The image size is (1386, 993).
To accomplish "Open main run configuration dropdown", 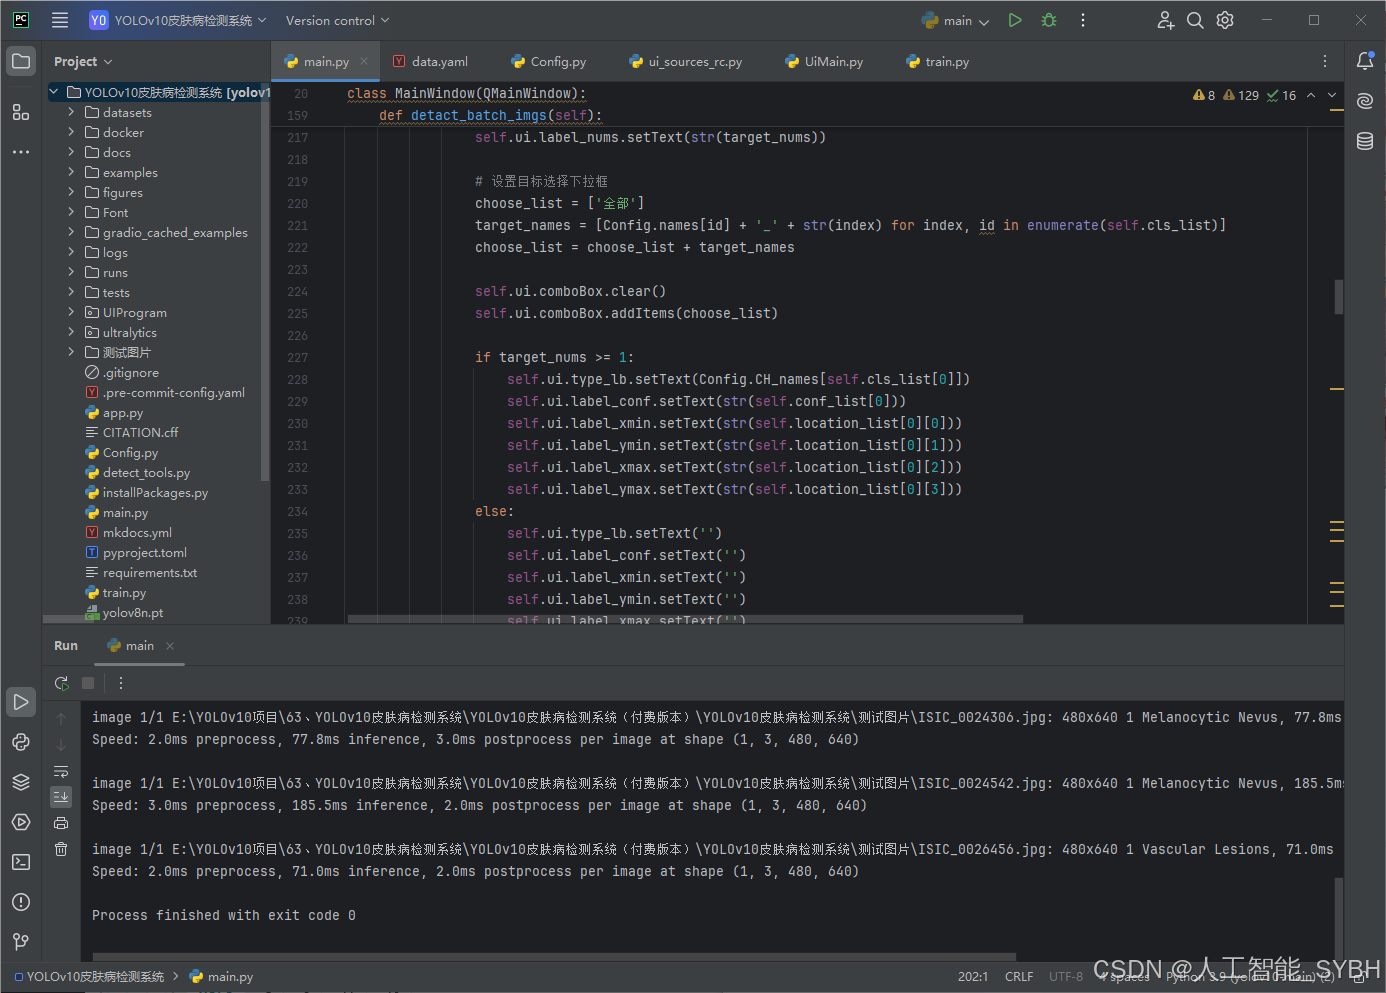I will (956, 20).
